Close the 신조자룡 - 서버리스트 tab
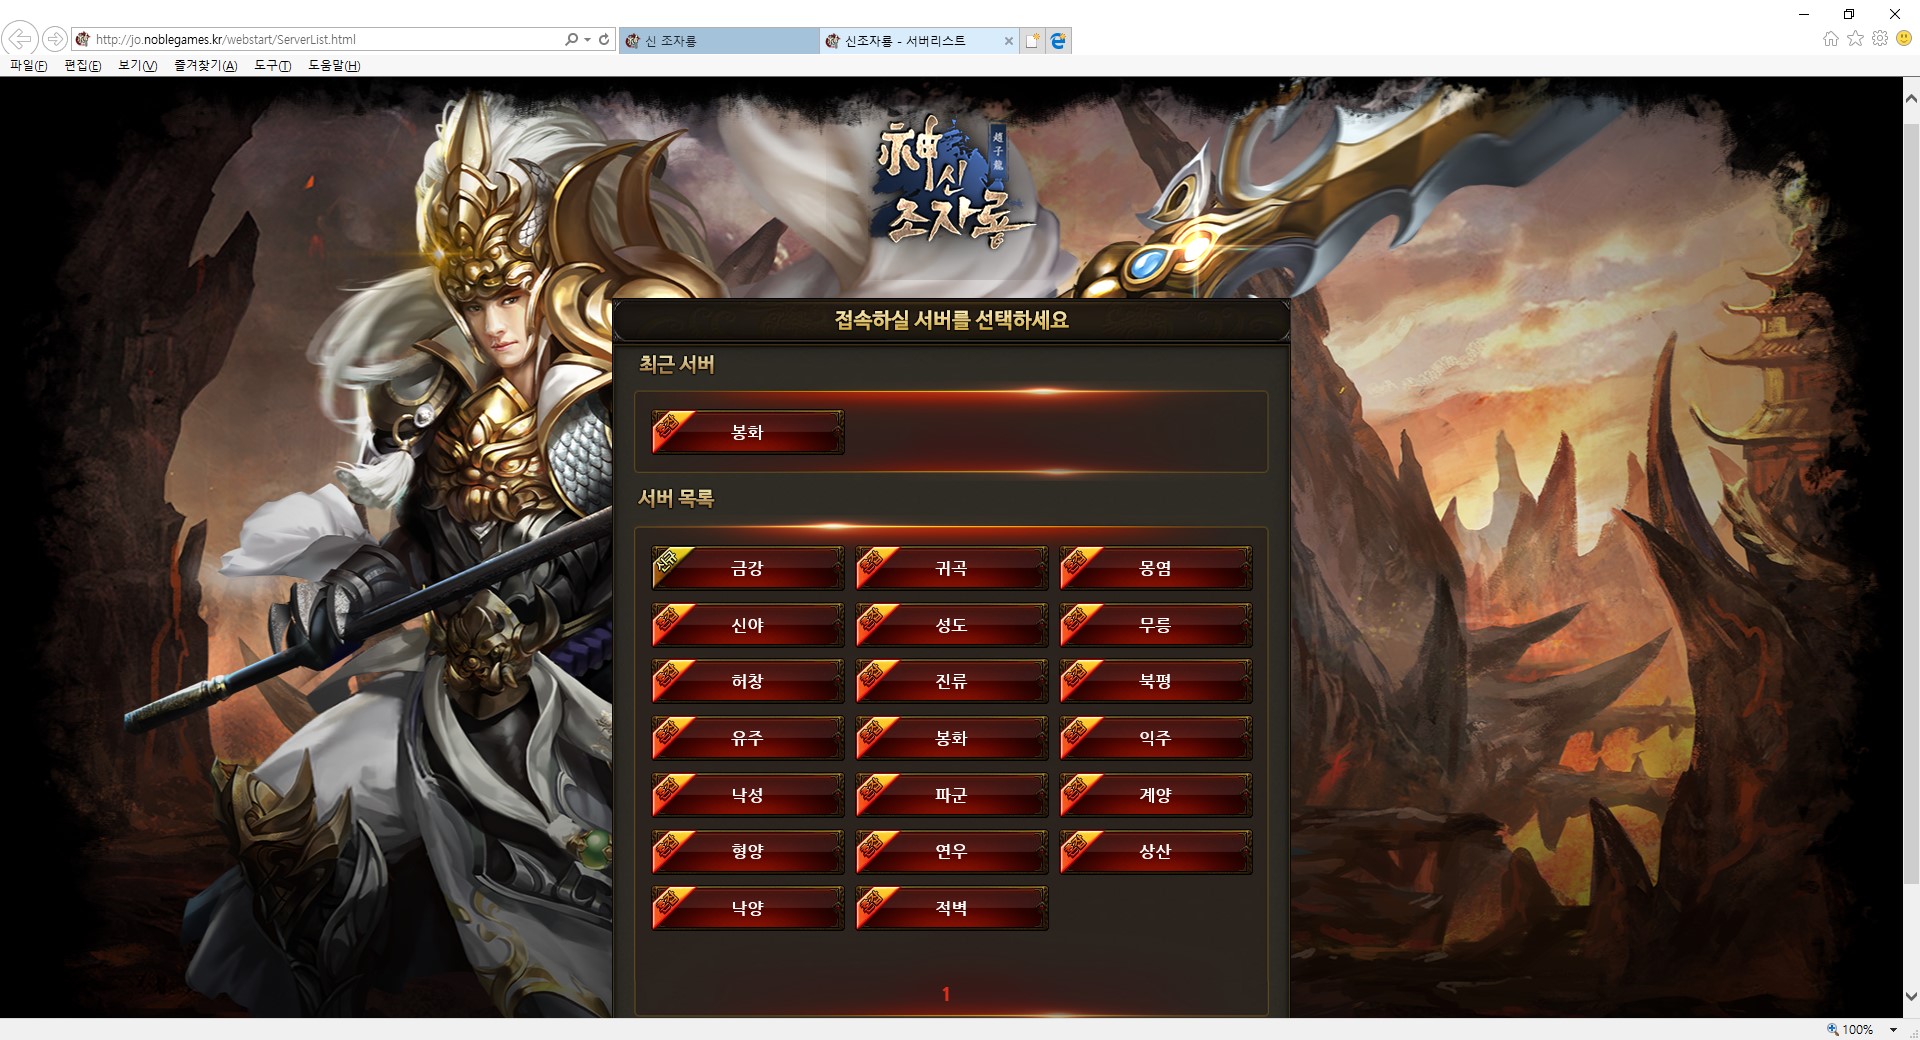This screenshot has height=1040, width=1920. 1008,41
